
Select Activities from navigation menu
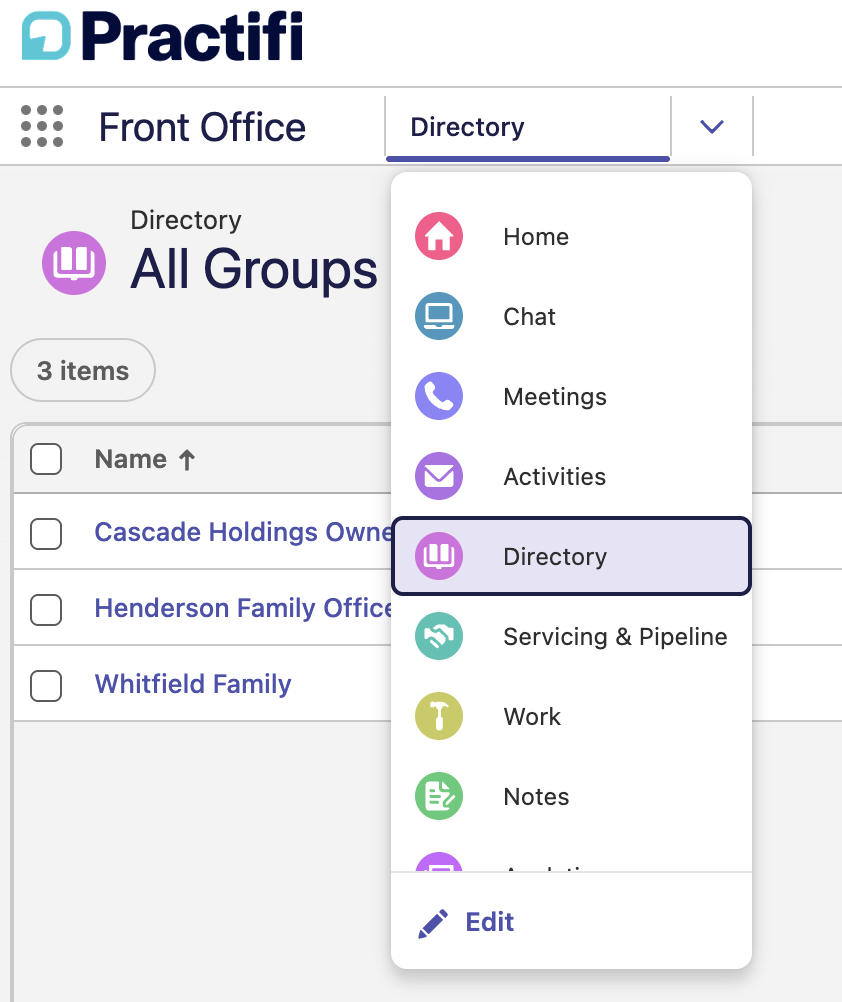571,476
